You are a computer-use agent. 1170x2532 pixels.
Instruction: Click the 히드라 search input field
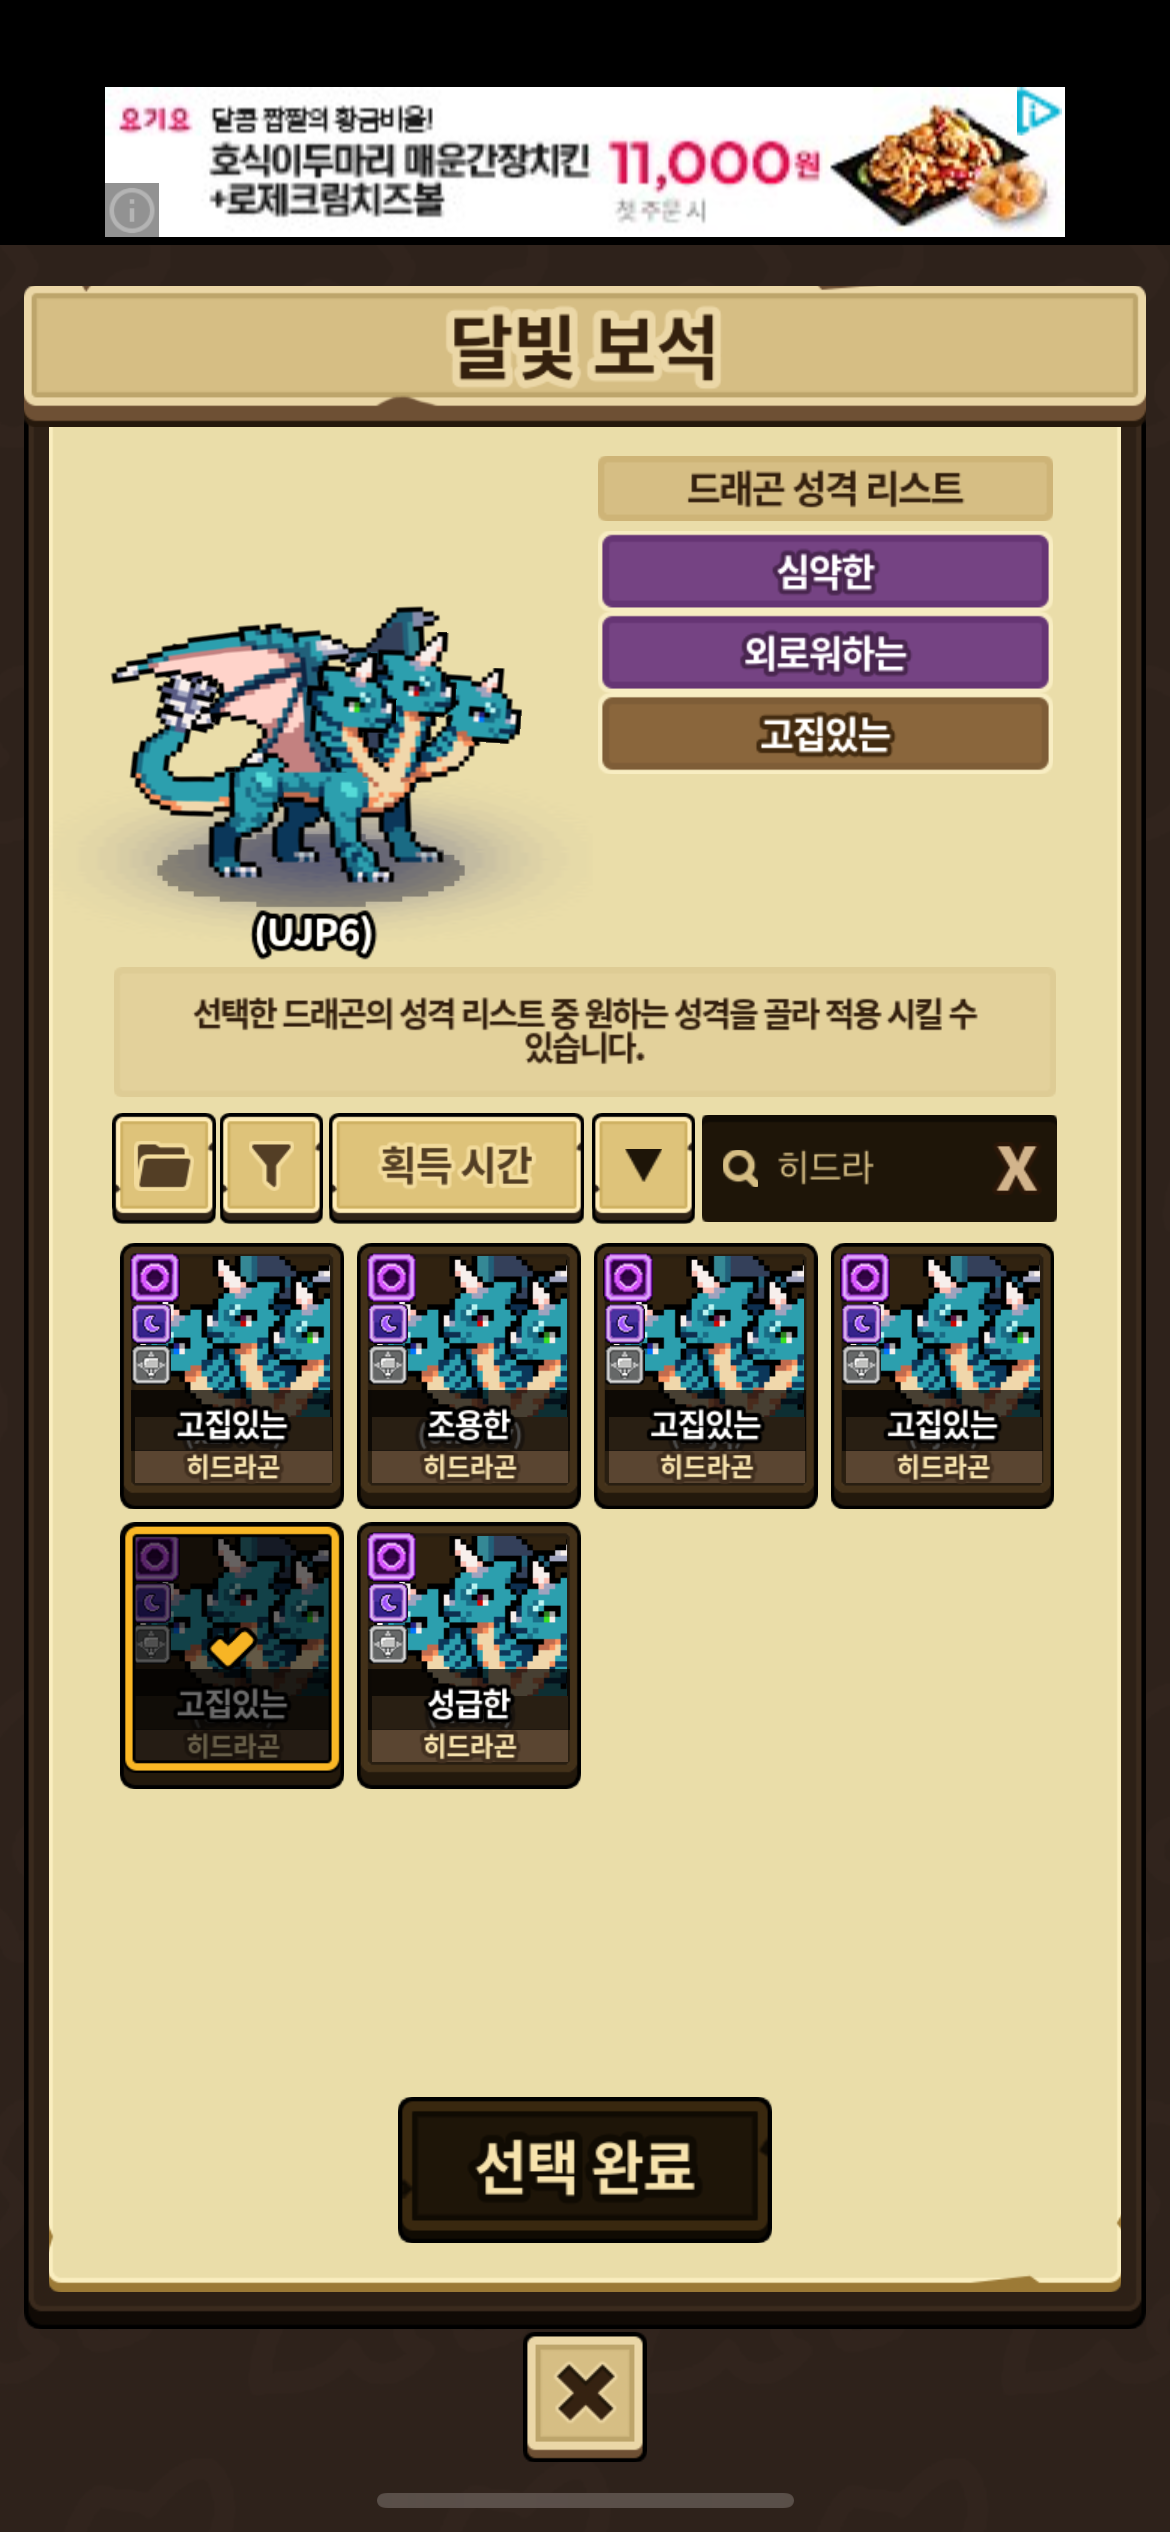(x=879, y=1168)
